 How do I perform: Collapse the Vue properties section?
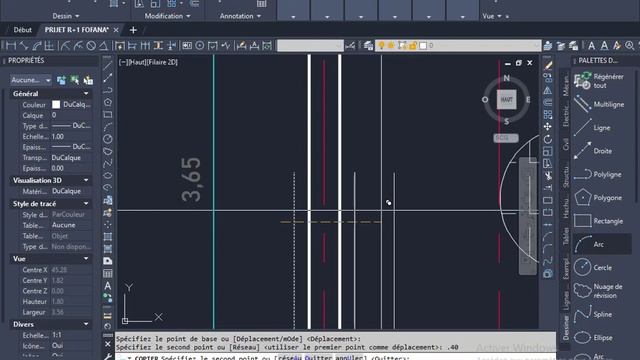tap(86, 259)
